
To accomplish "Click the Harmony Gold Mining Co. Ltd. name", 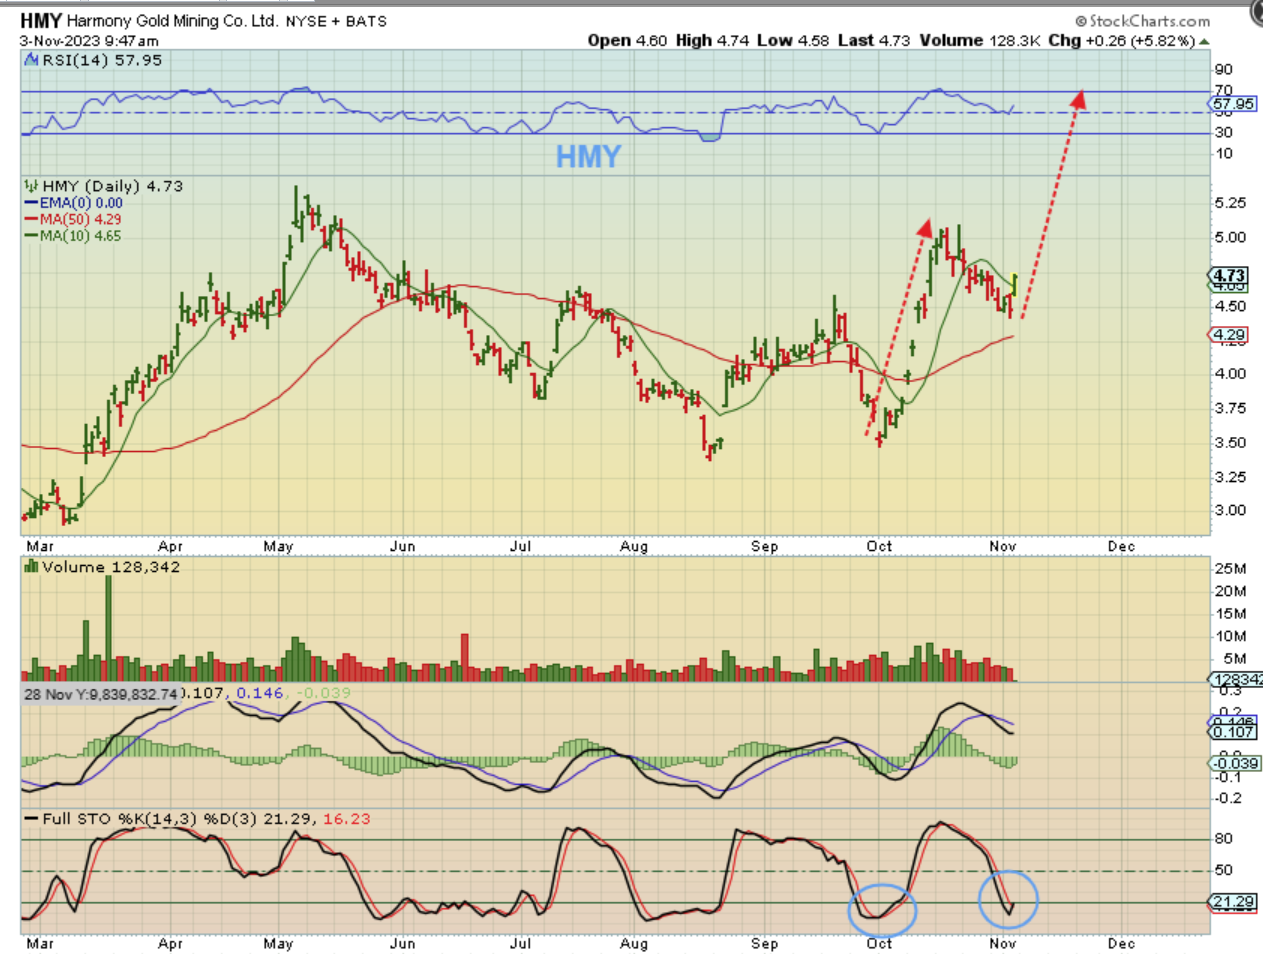I will 172,21.
